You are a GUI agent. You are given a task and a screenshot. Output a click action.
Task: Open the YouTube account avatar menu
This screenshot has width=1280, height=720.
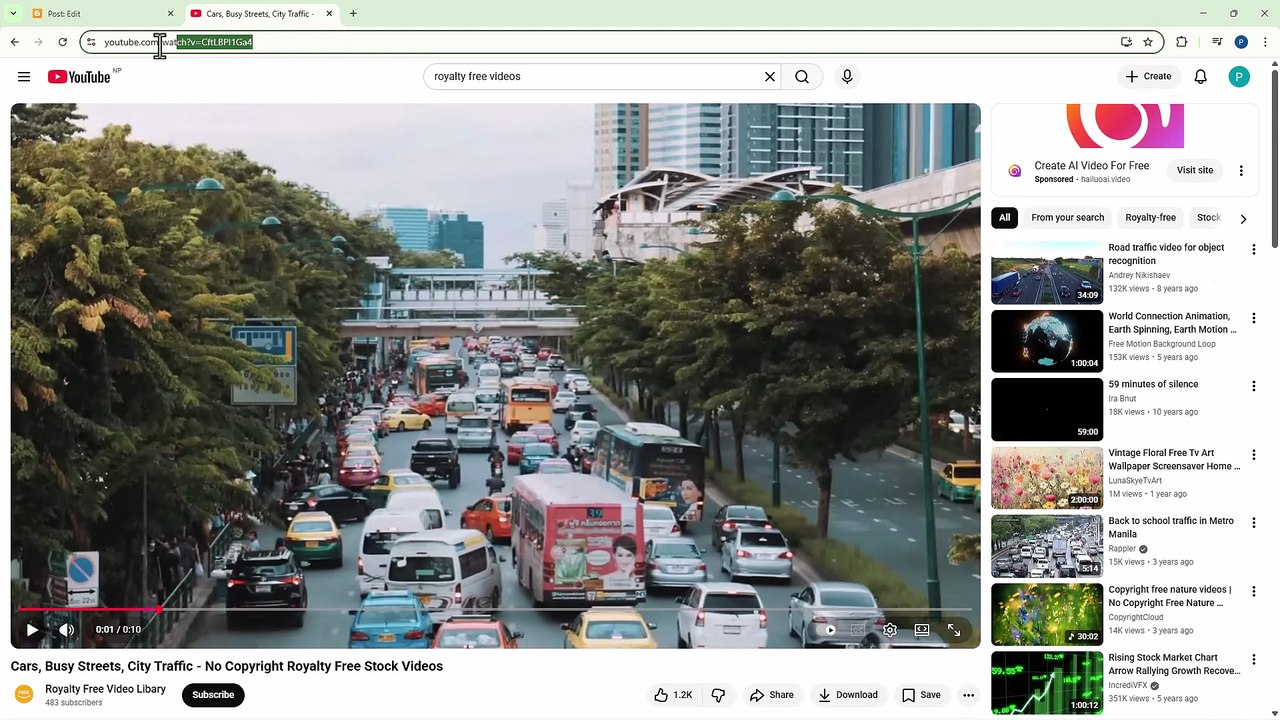pyautogui.click(x=1239, y=77)
